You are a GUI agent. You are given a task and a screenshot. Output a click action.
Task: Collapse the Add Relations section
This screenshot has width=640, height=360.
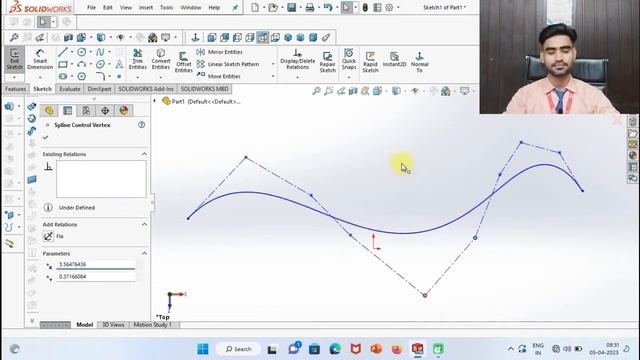point(144,224)
